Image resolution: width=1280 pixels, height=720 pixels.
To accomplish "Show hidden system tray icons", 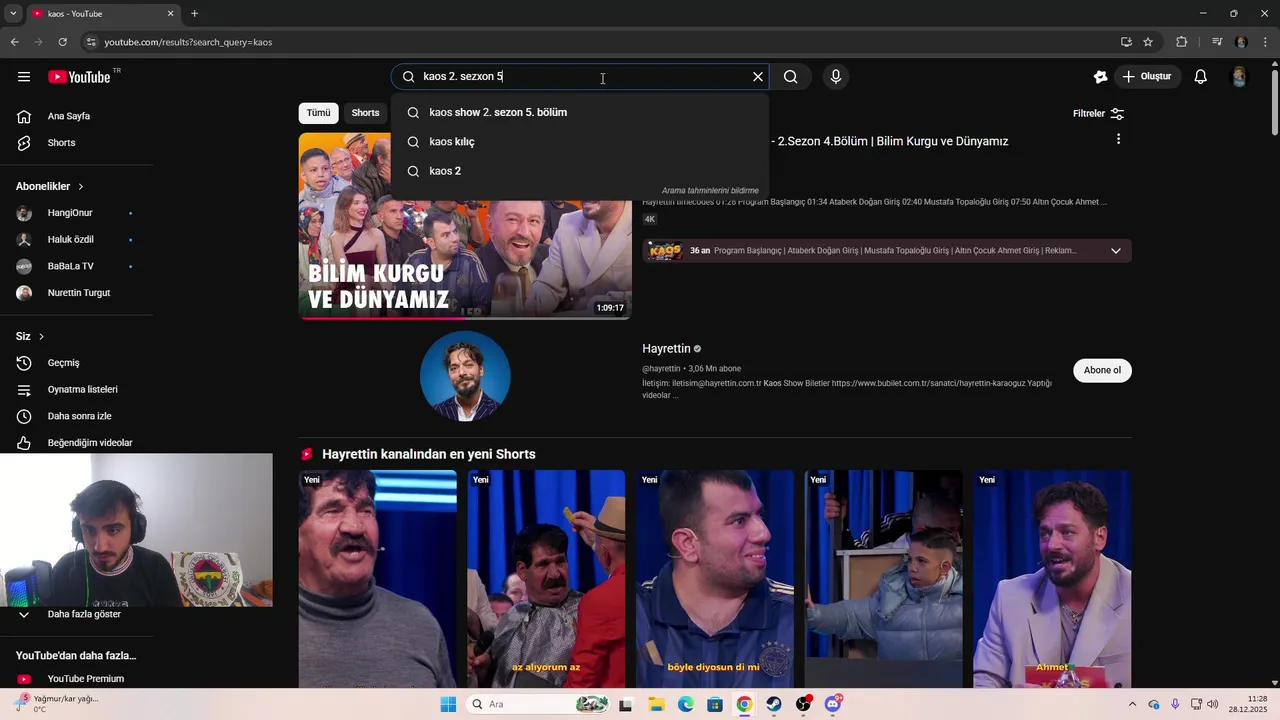I will [1132, 704].
